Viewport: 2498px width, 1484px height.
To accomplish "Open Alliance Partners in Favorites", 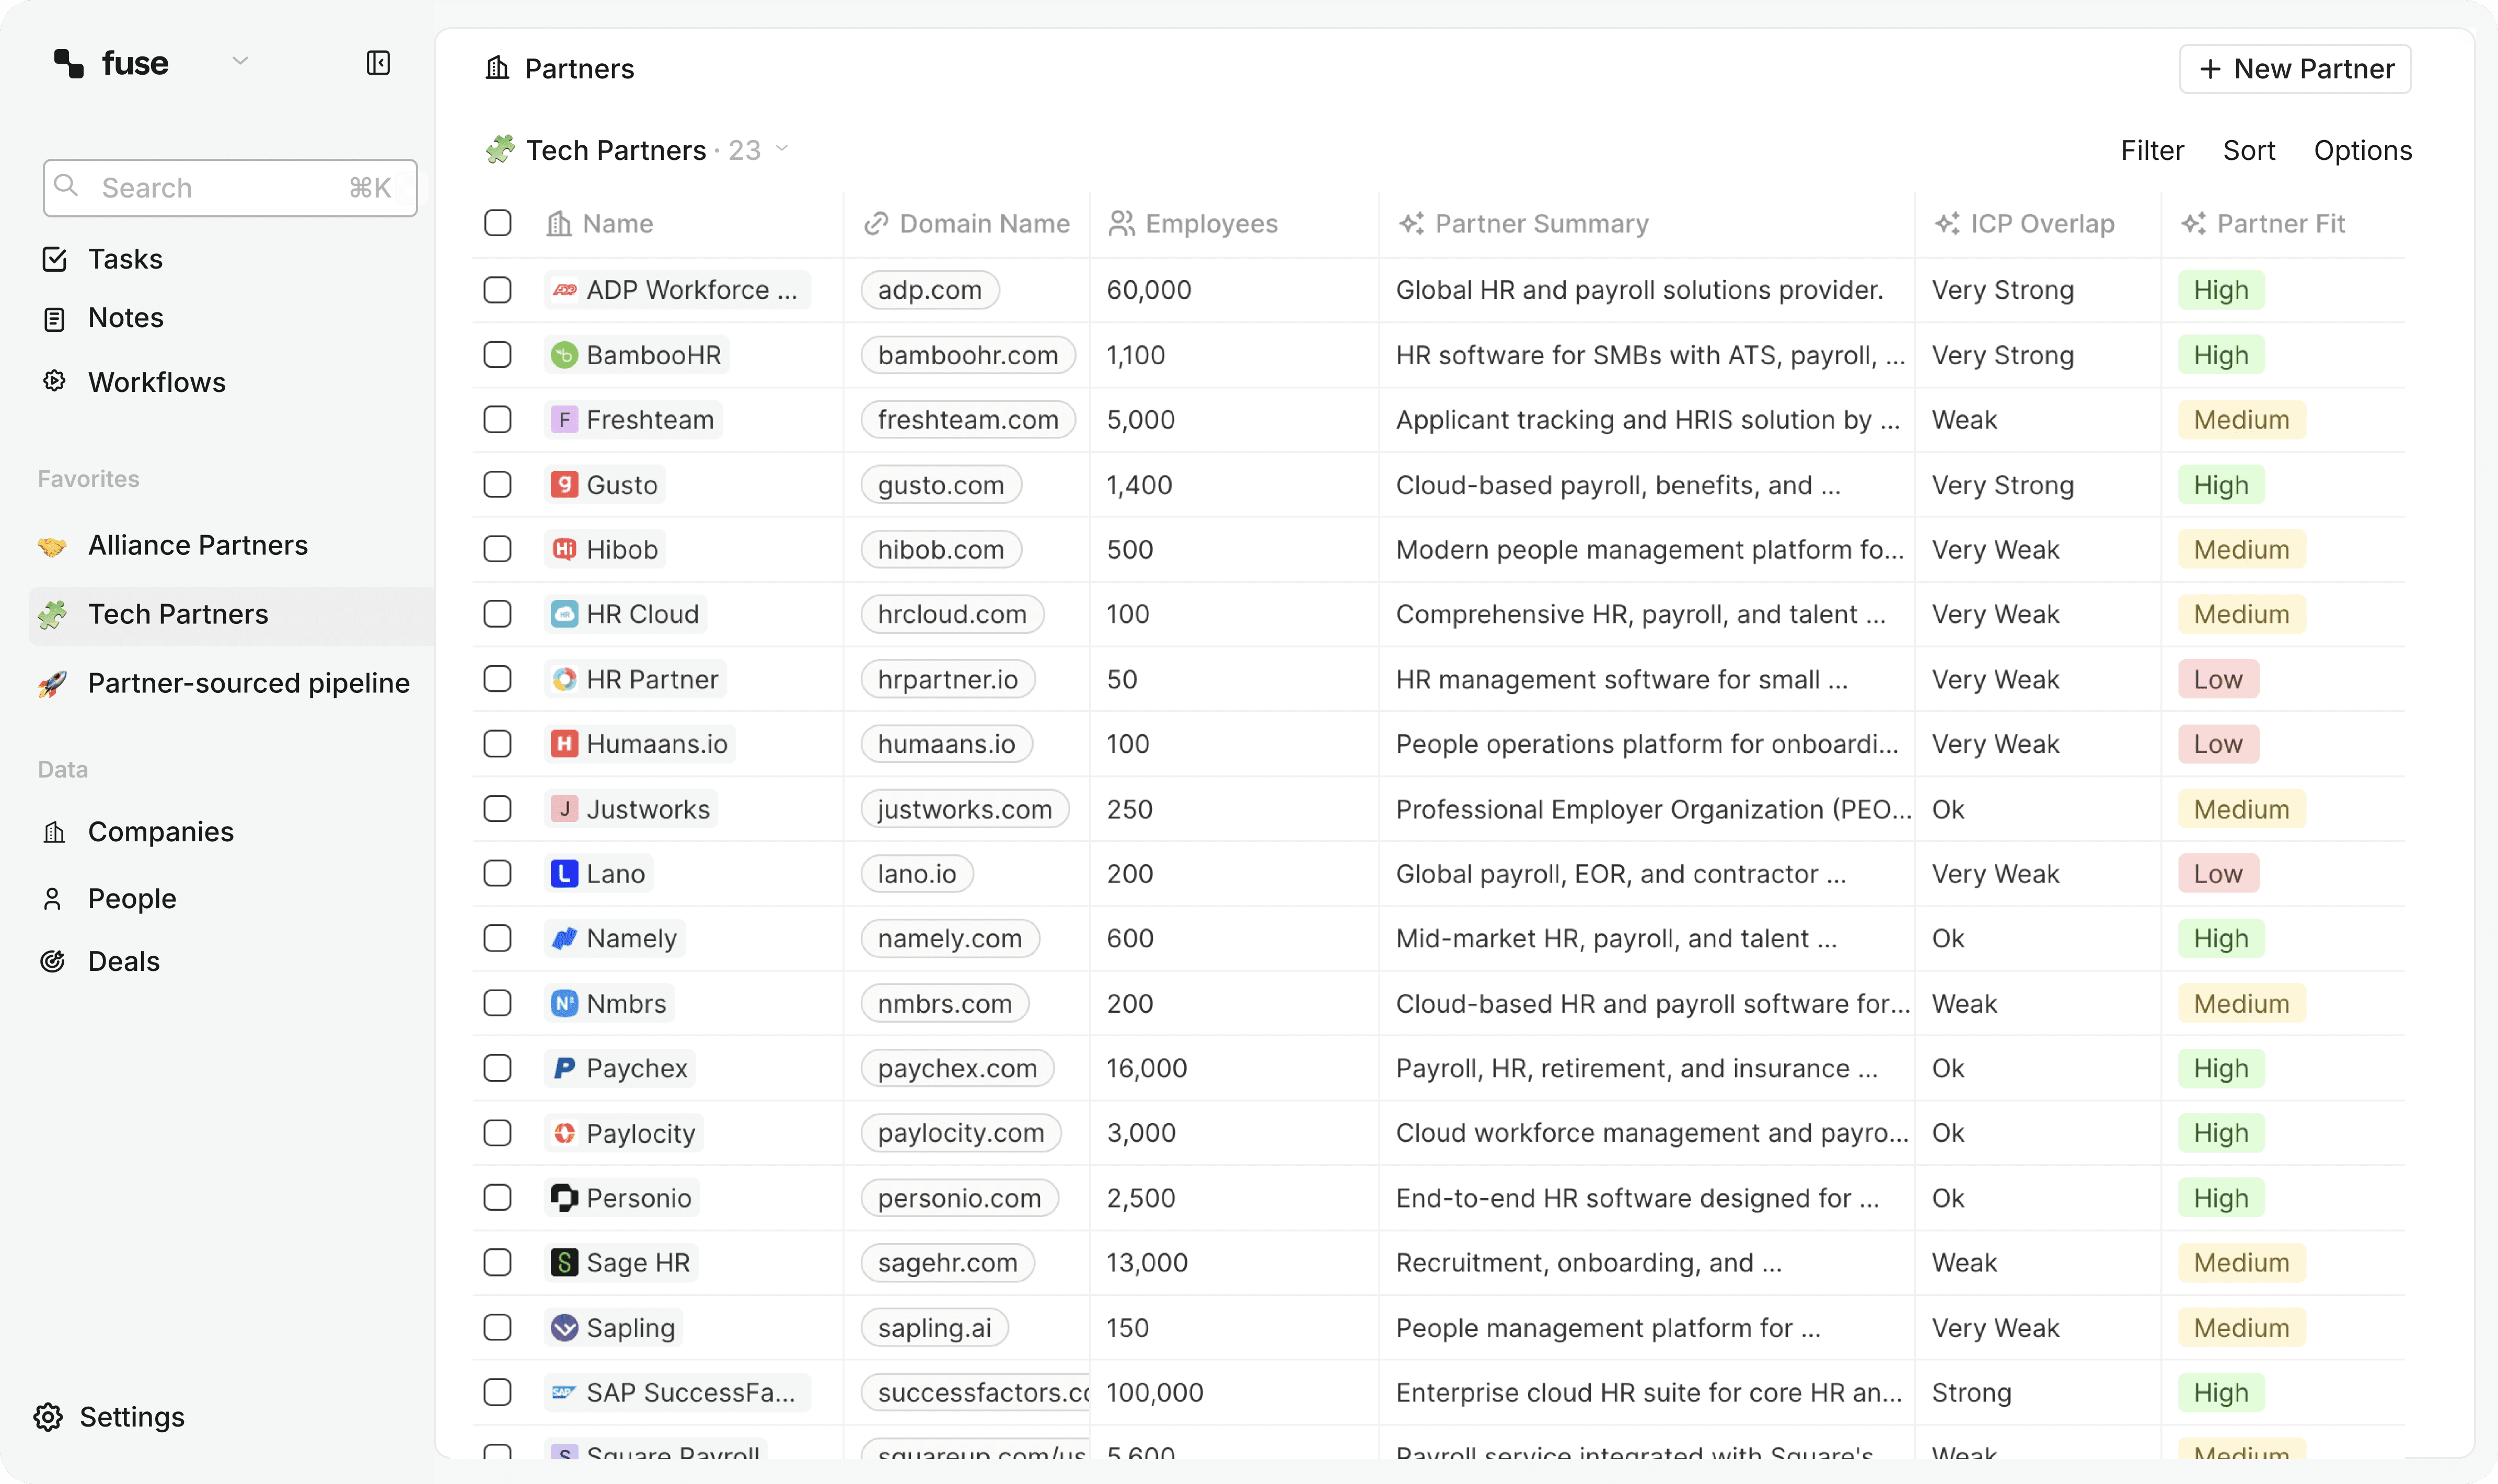I will pyautogui.click(x=197, y=545).
